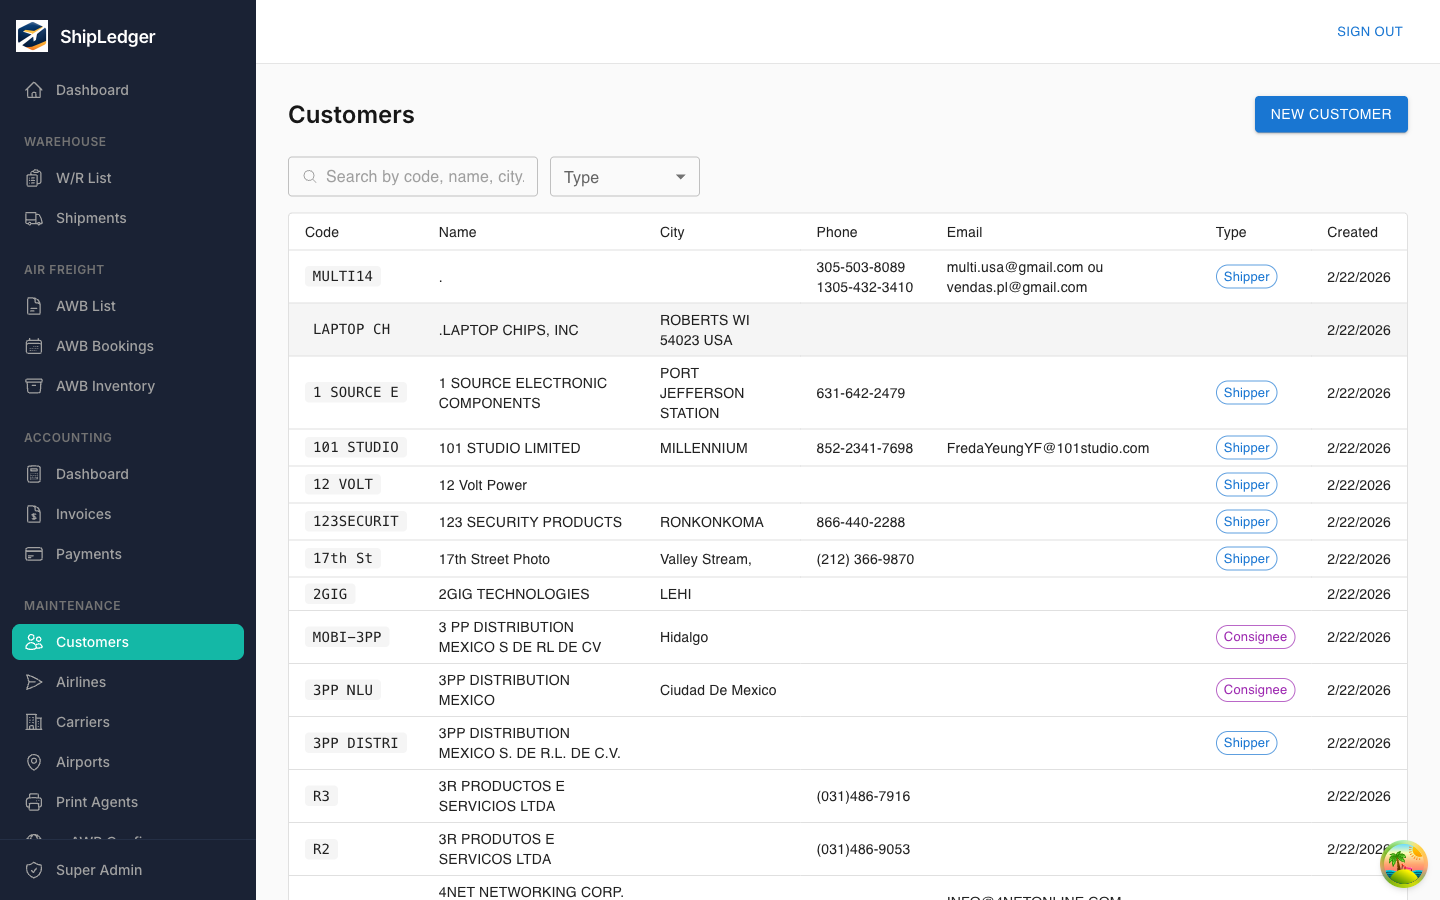Focus the customer search input field
The image size is (1440, 900).
413,177
